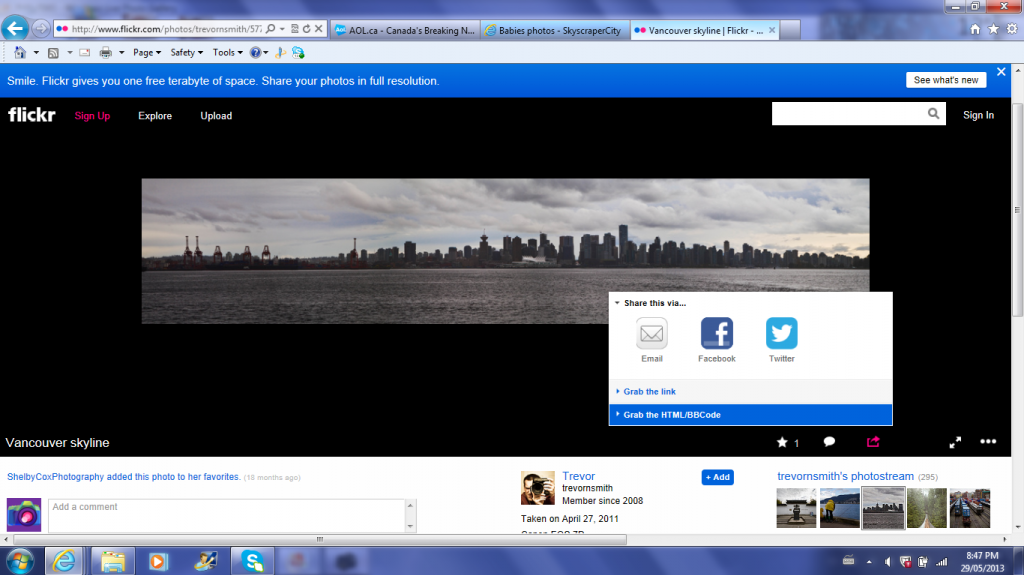
Task: Open the three-dots more options menu
Action: 988,442
